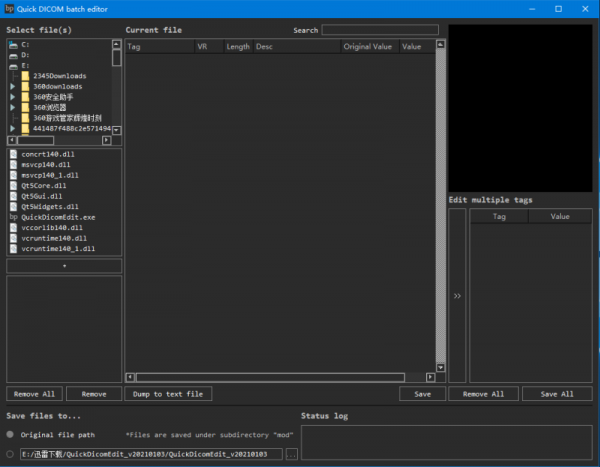Click Value header in Edit multiple tags

click(x=560, y=217)
